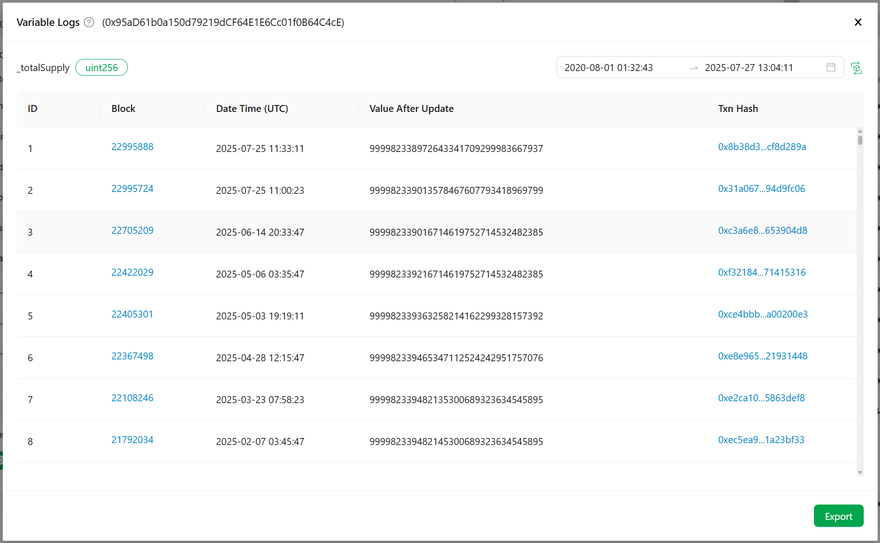Click the green refresh icon beside date range
Screen dimensions: 880x543
[x=856, y=68]
